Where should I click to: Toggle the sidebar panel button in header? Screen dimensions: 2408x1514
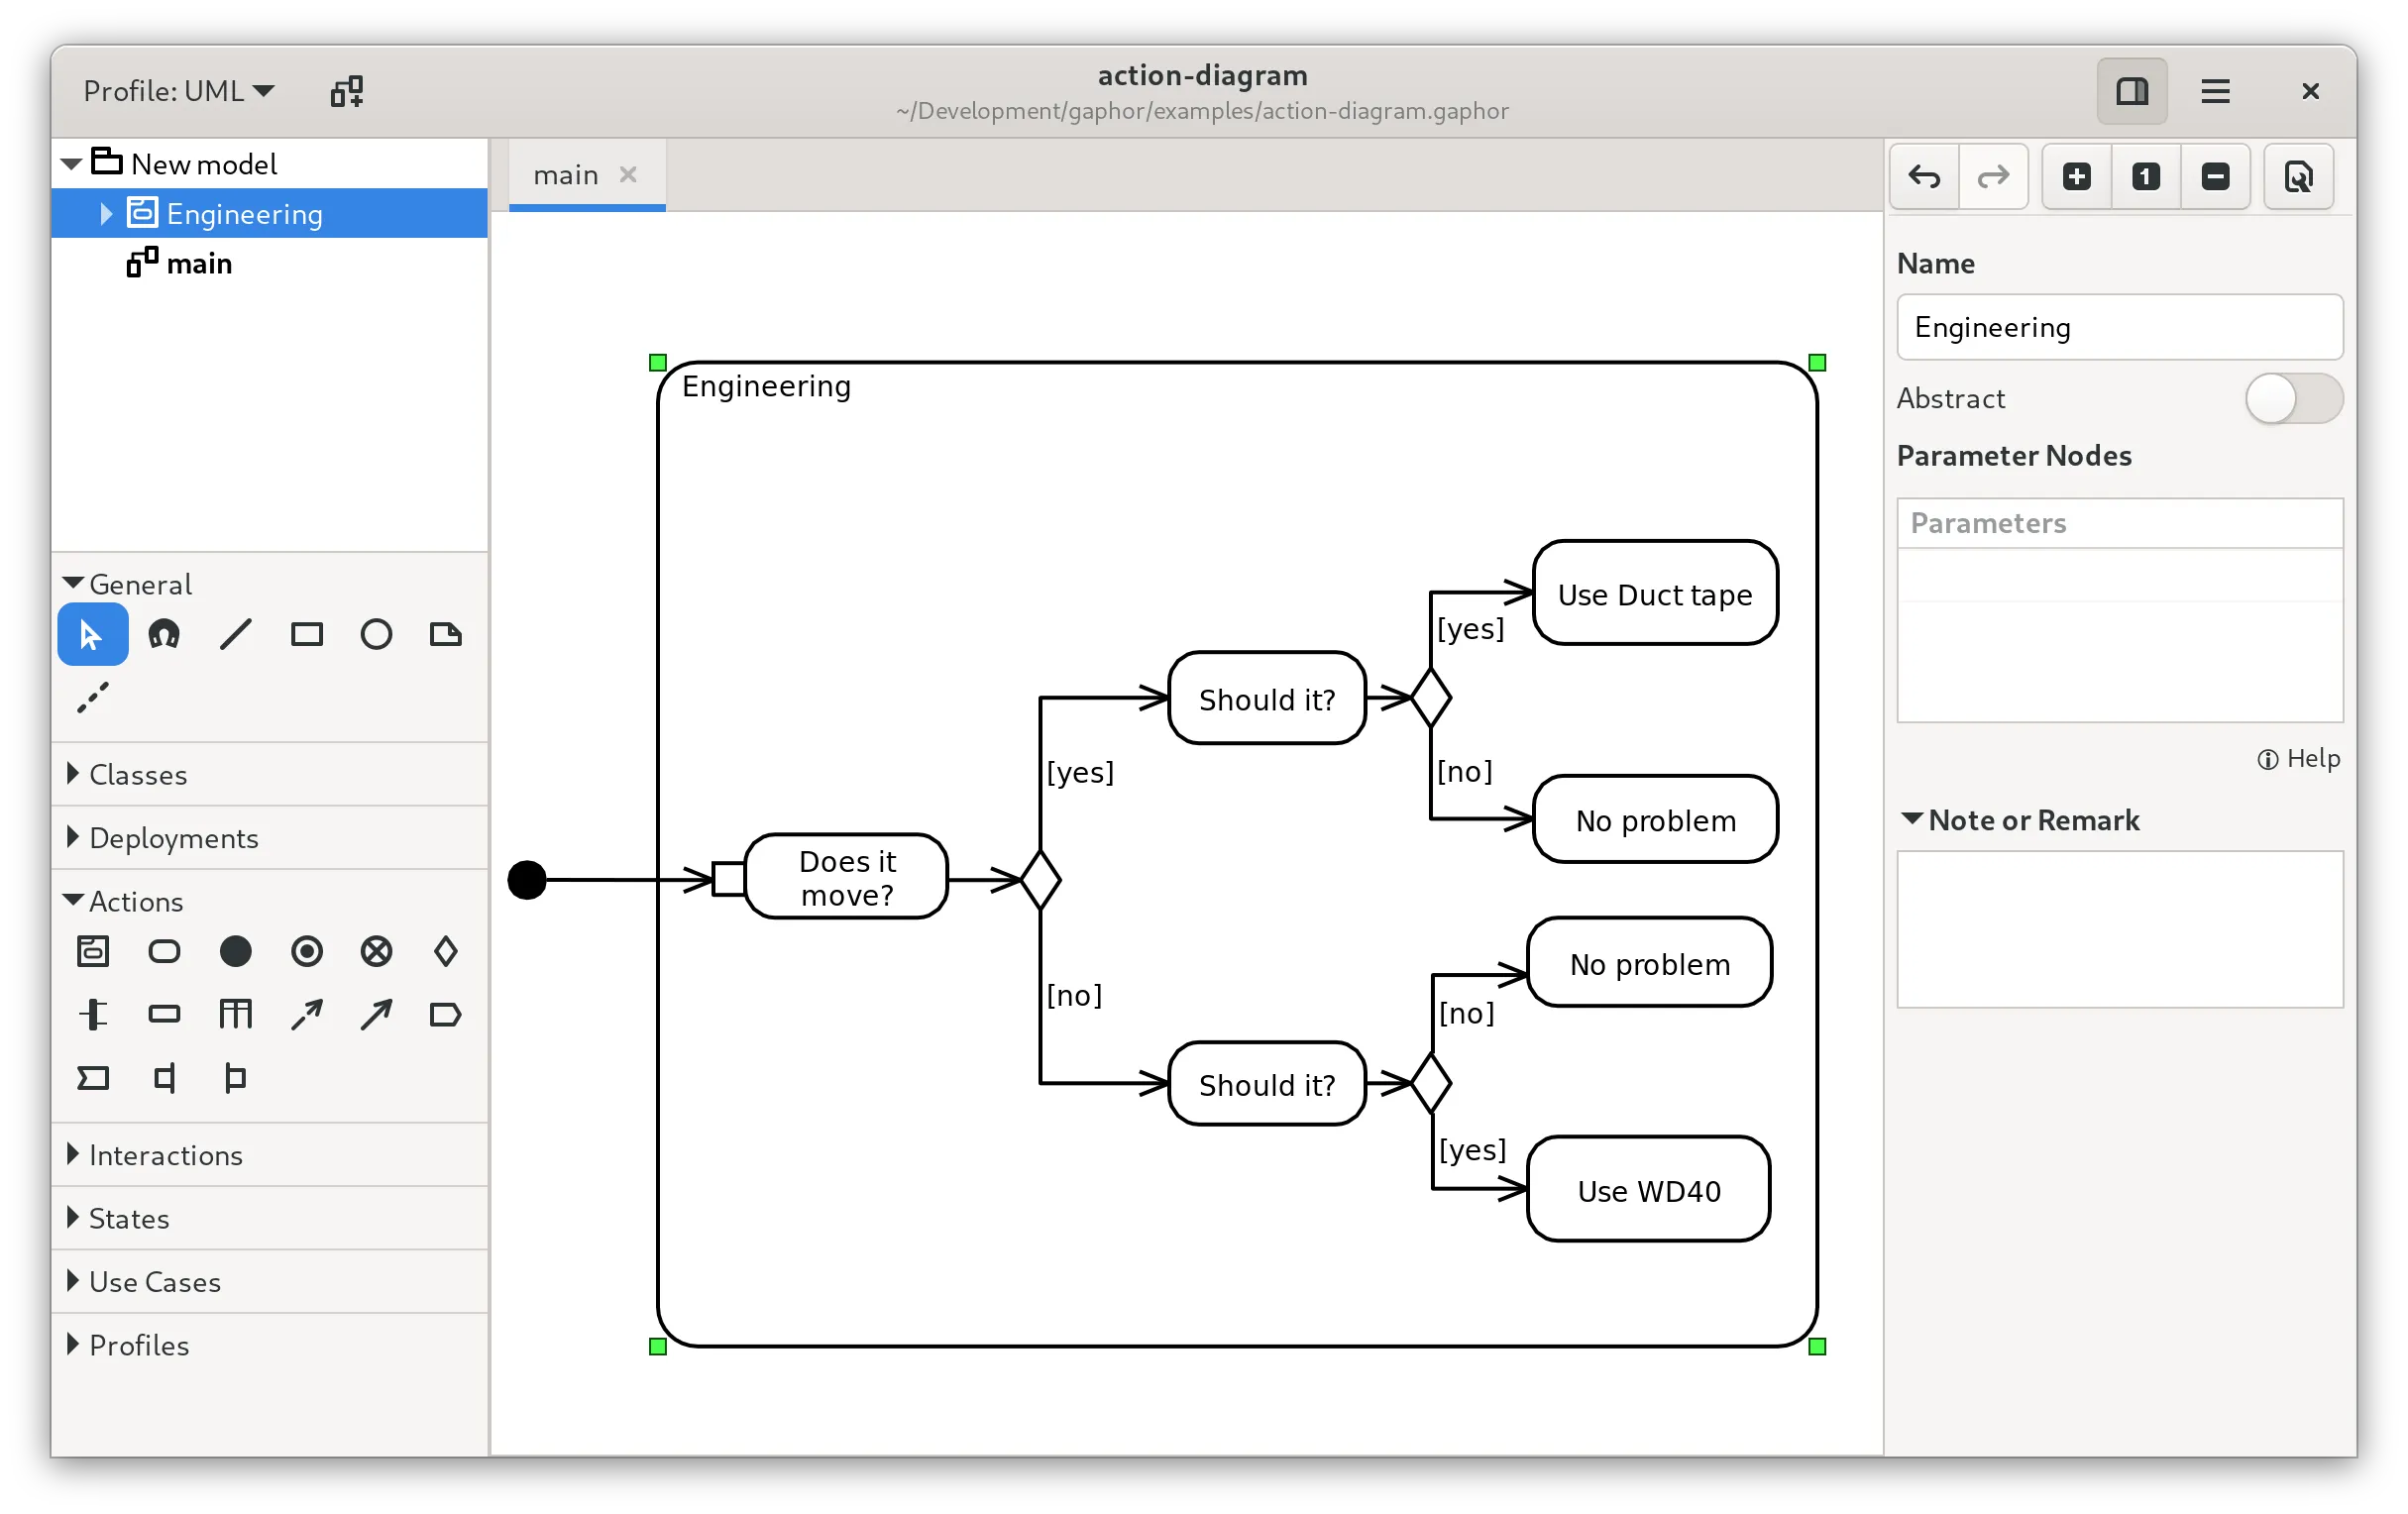coord(2131,91)
